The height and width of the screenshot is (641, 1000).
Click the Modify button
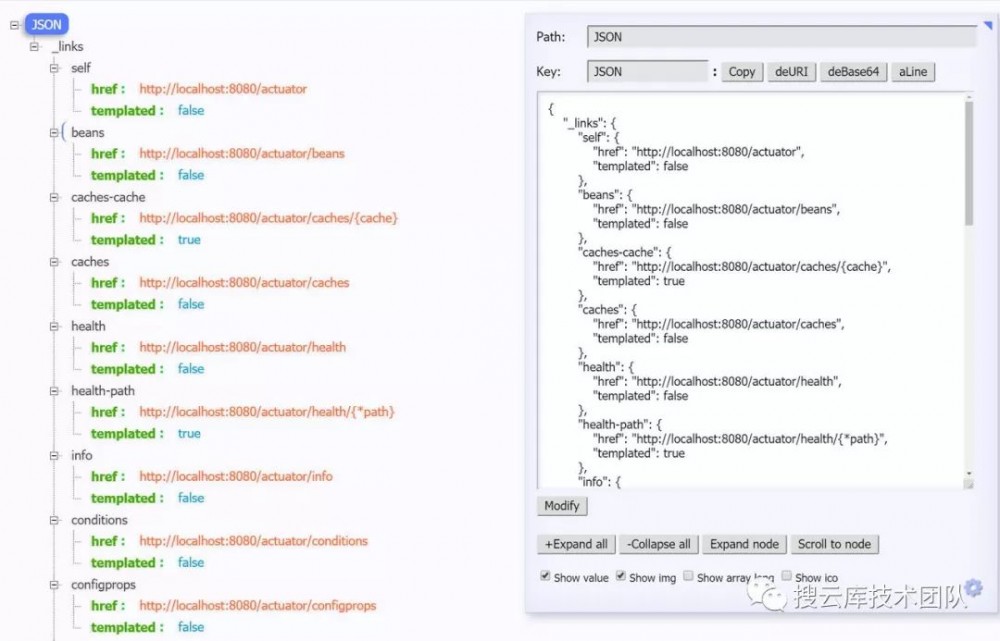click(562, 506)
